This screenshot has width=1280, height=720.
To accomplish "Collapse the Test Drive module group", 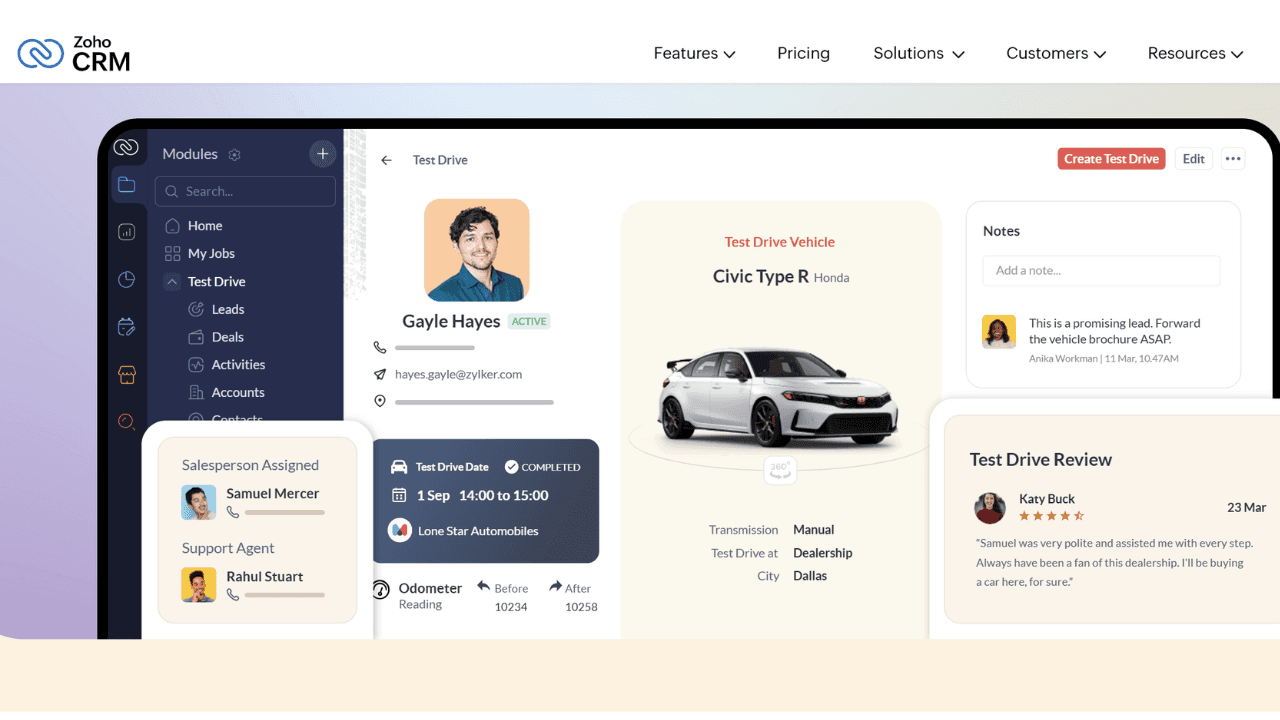I will point(172,282).
